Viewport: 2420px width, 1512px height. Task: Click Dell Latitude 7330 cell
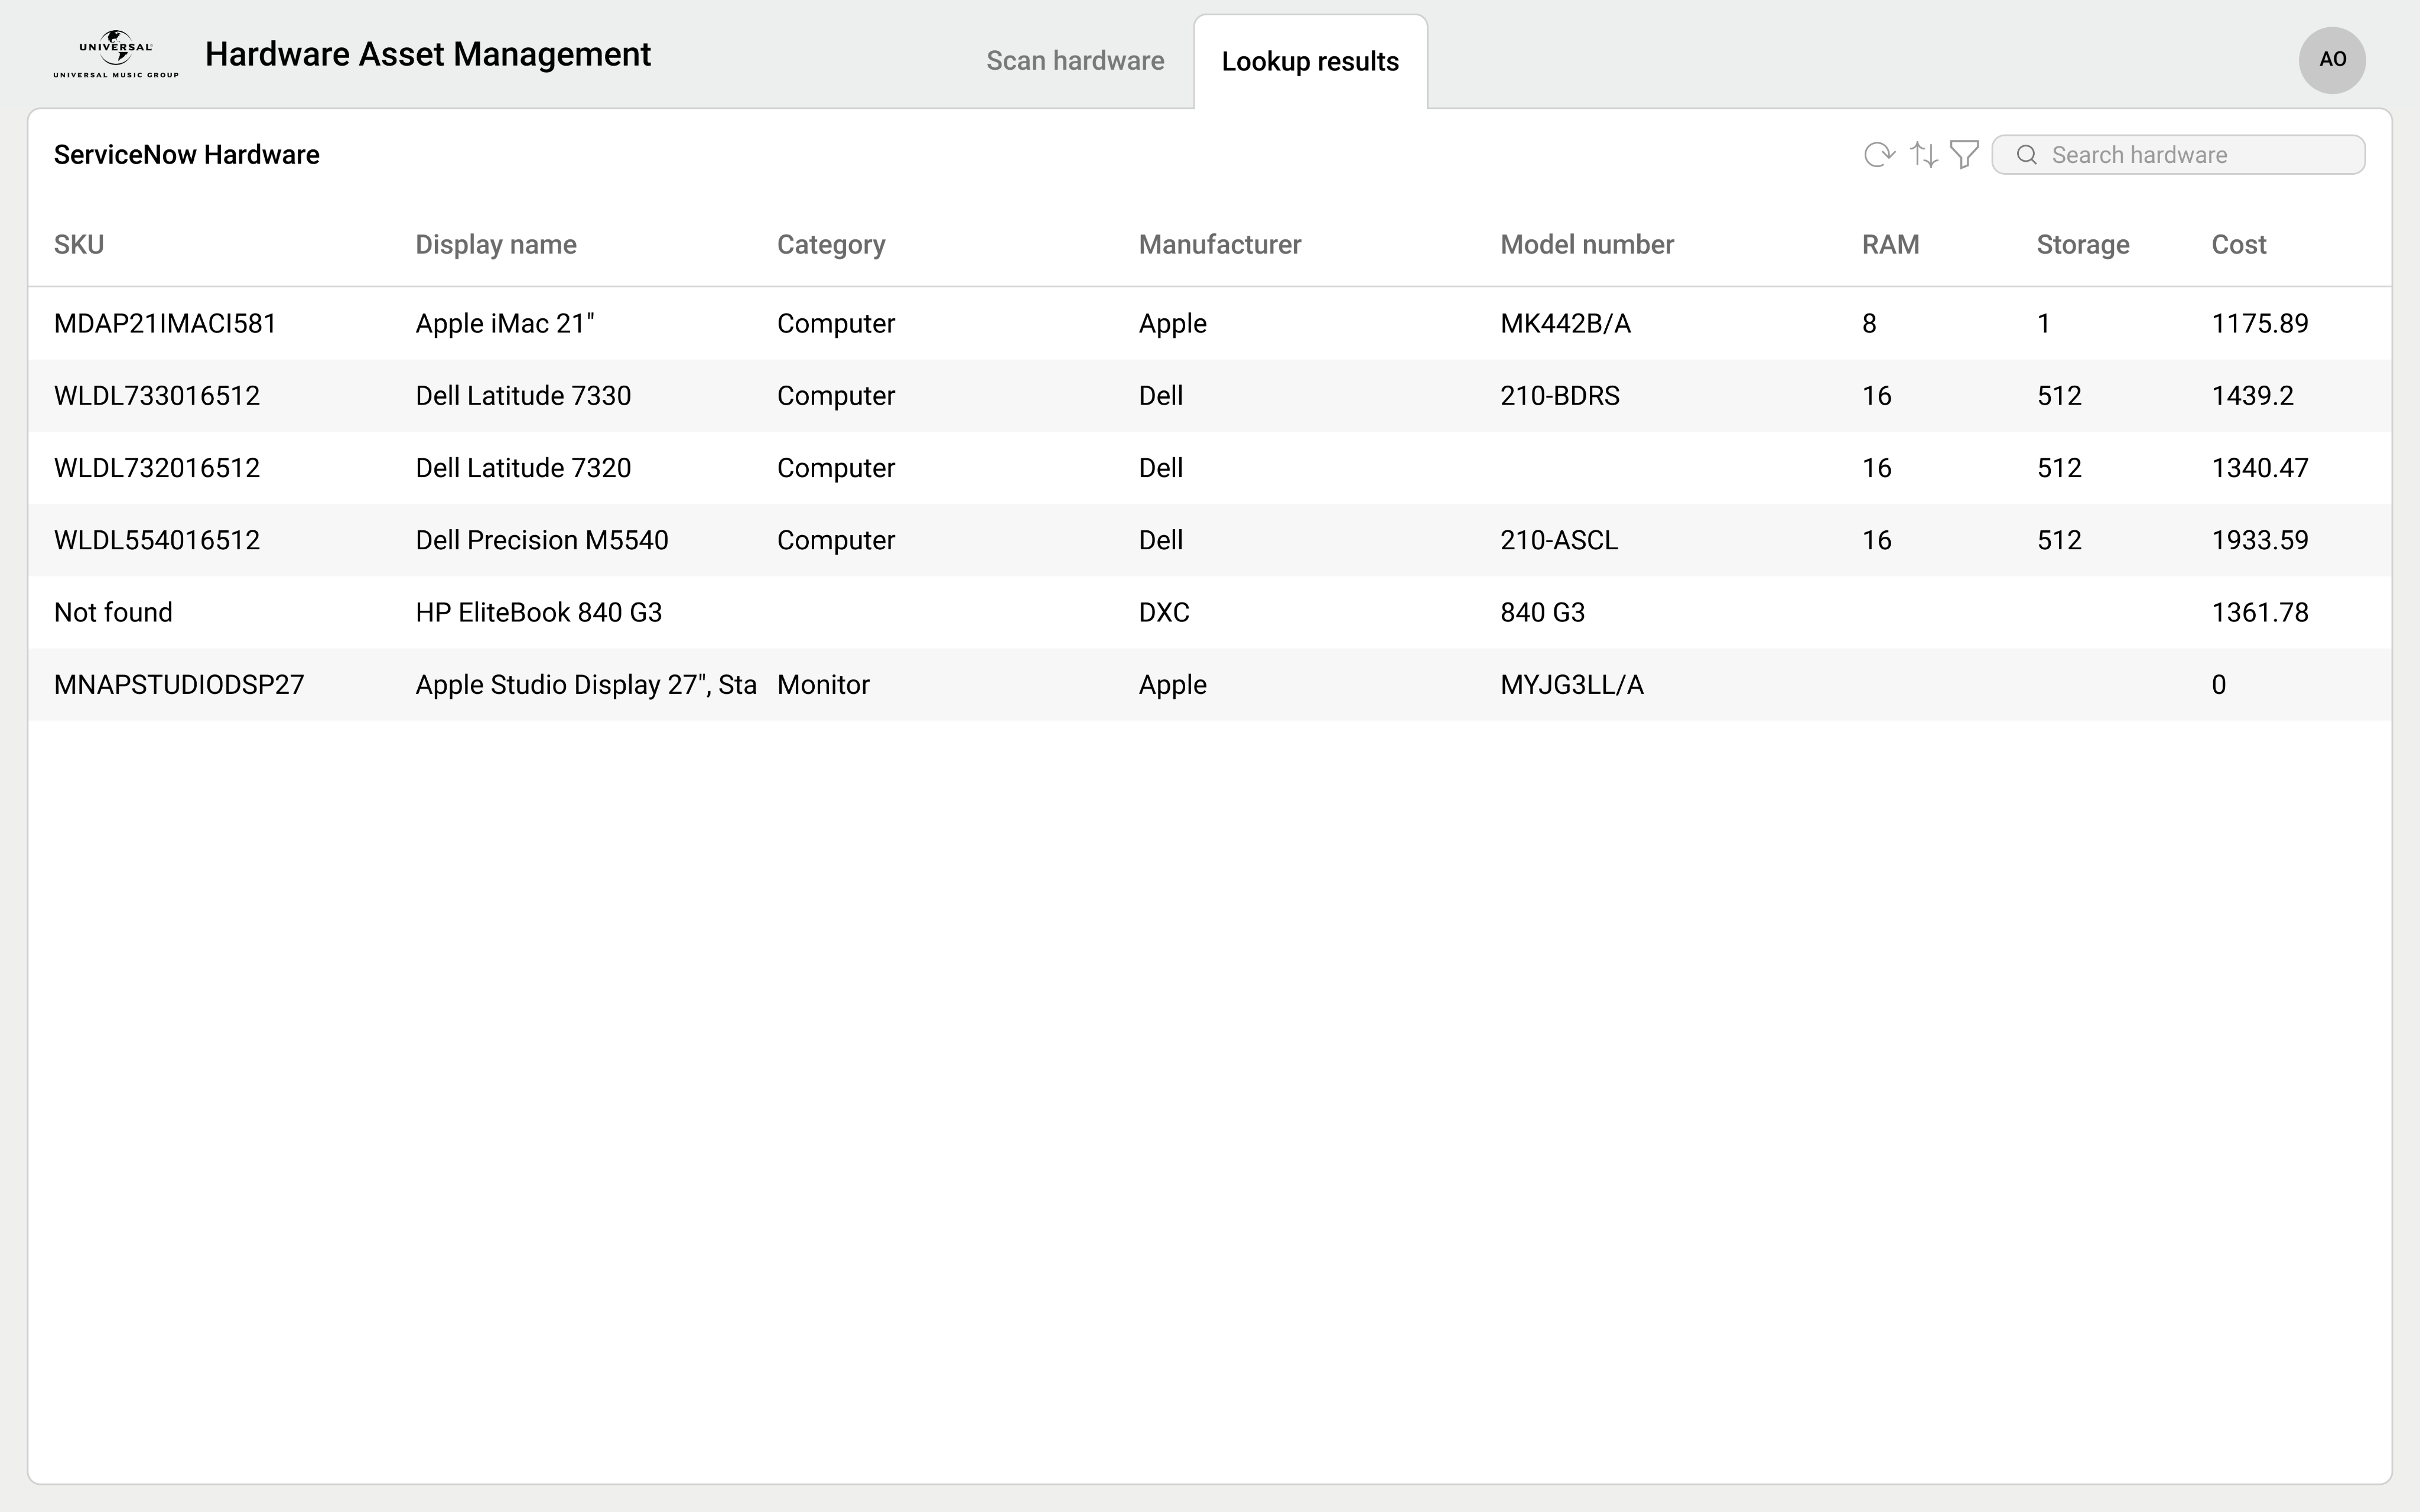pos(523,396)
